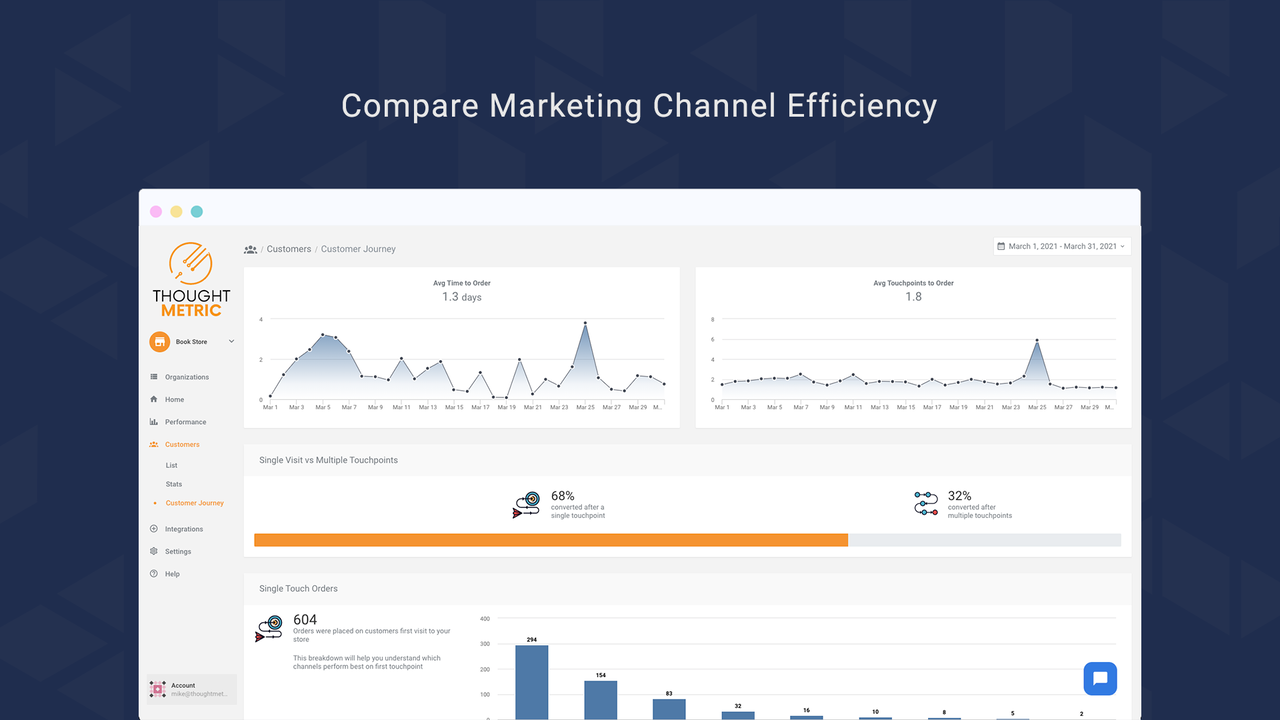
Task: Click the Organizations list icon
Action: coord(154,377)
